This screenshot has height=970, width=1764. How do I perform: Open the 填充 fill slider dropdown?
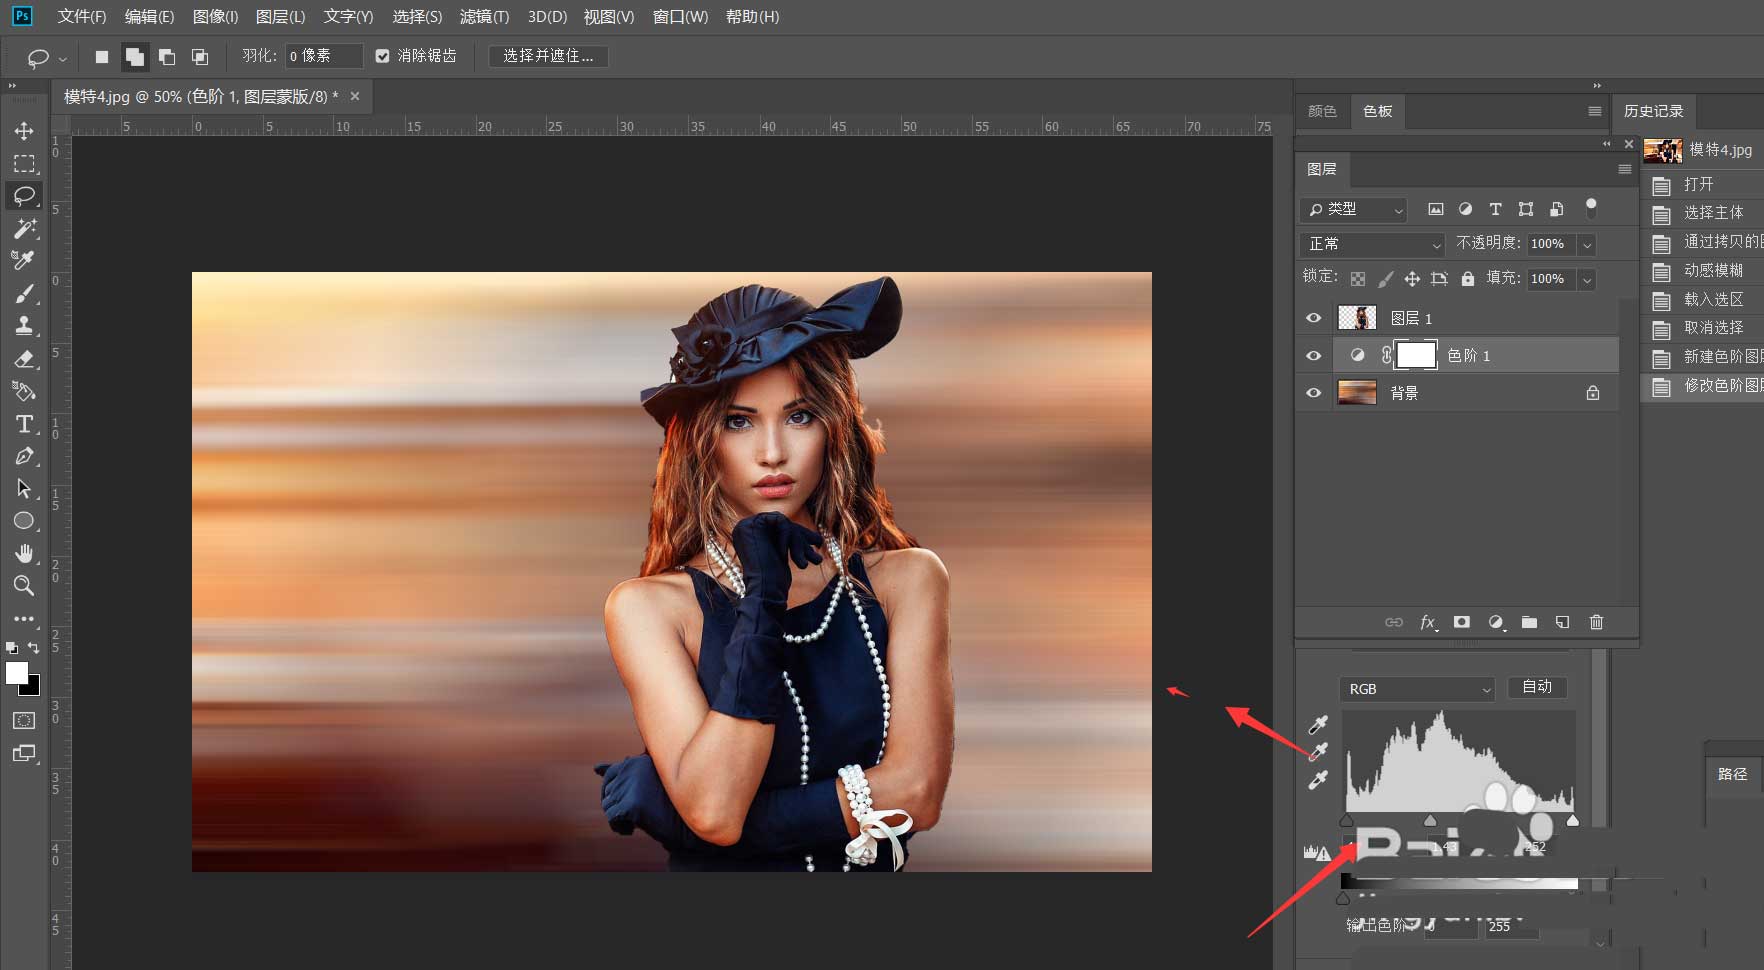[x=1587, y=279]
